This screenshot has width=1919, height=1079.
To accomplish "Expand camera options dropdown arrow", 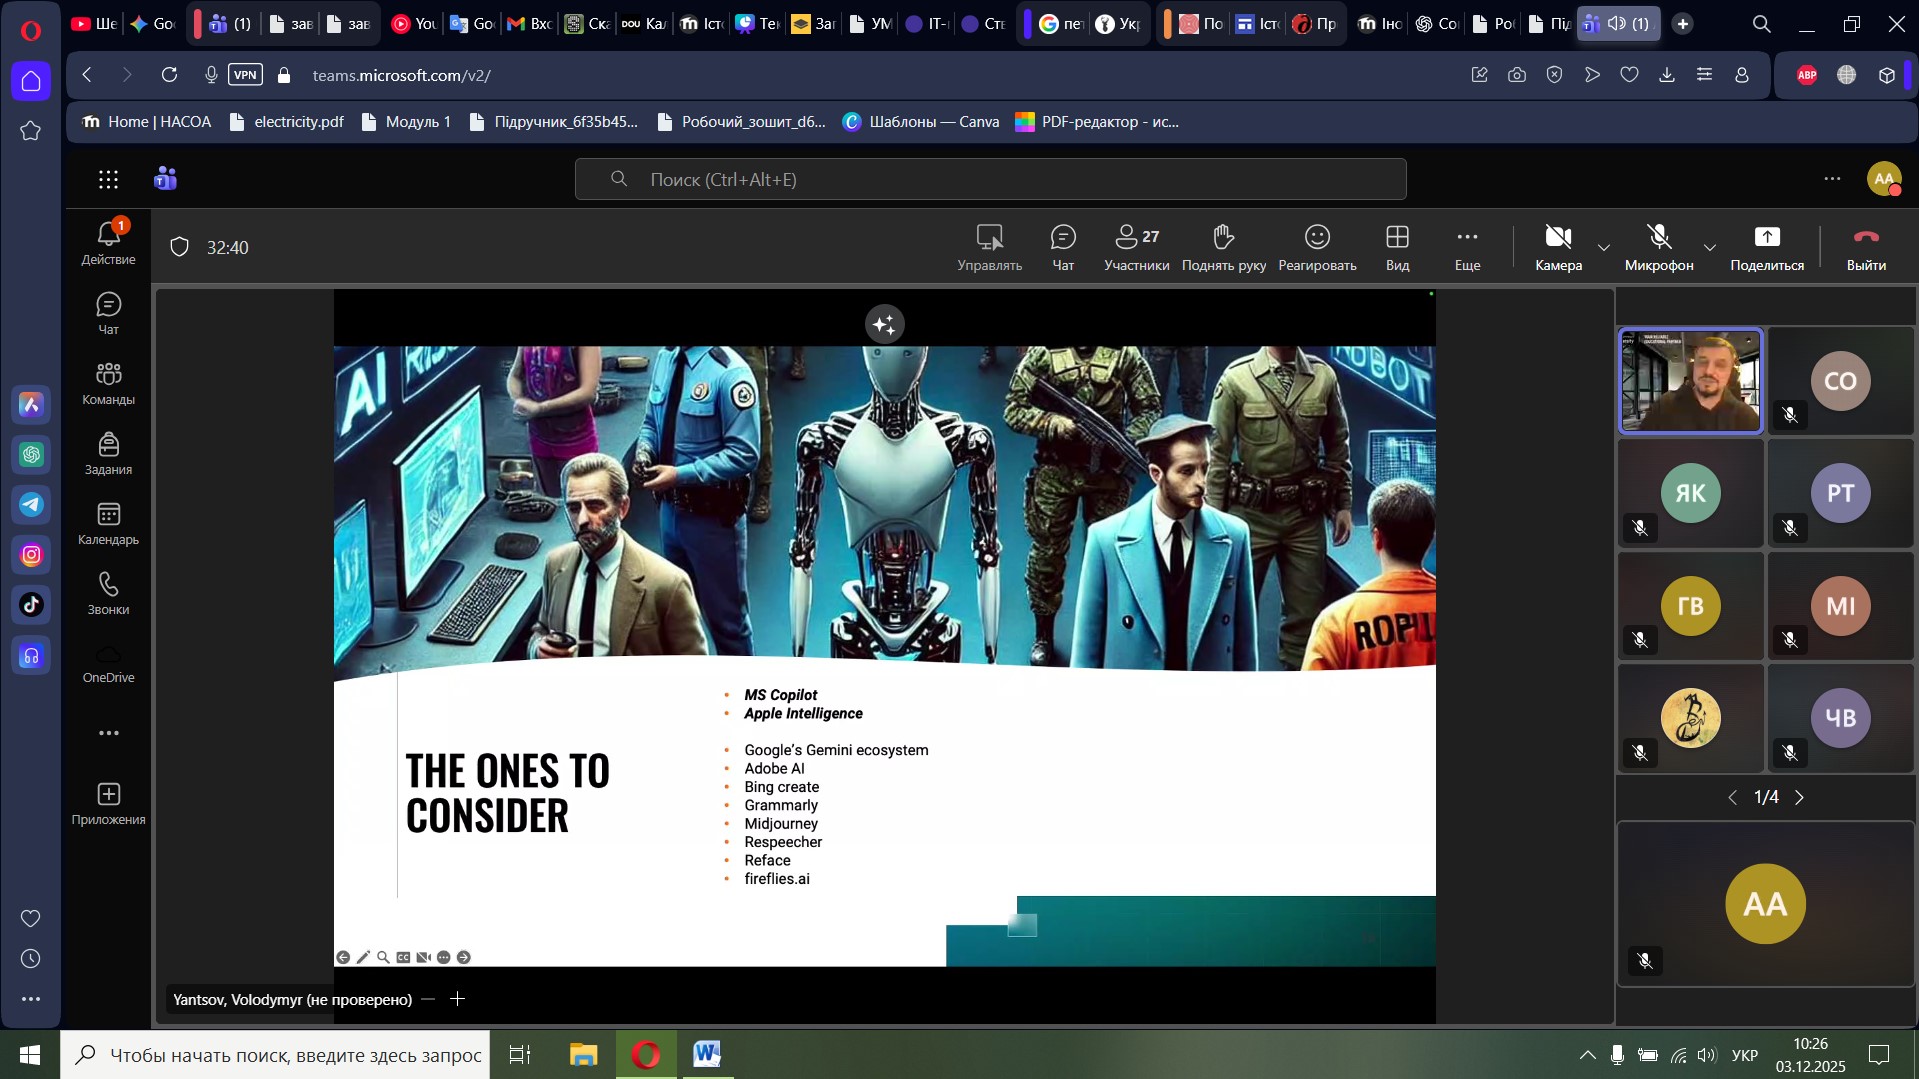I will coord(1604,248).
